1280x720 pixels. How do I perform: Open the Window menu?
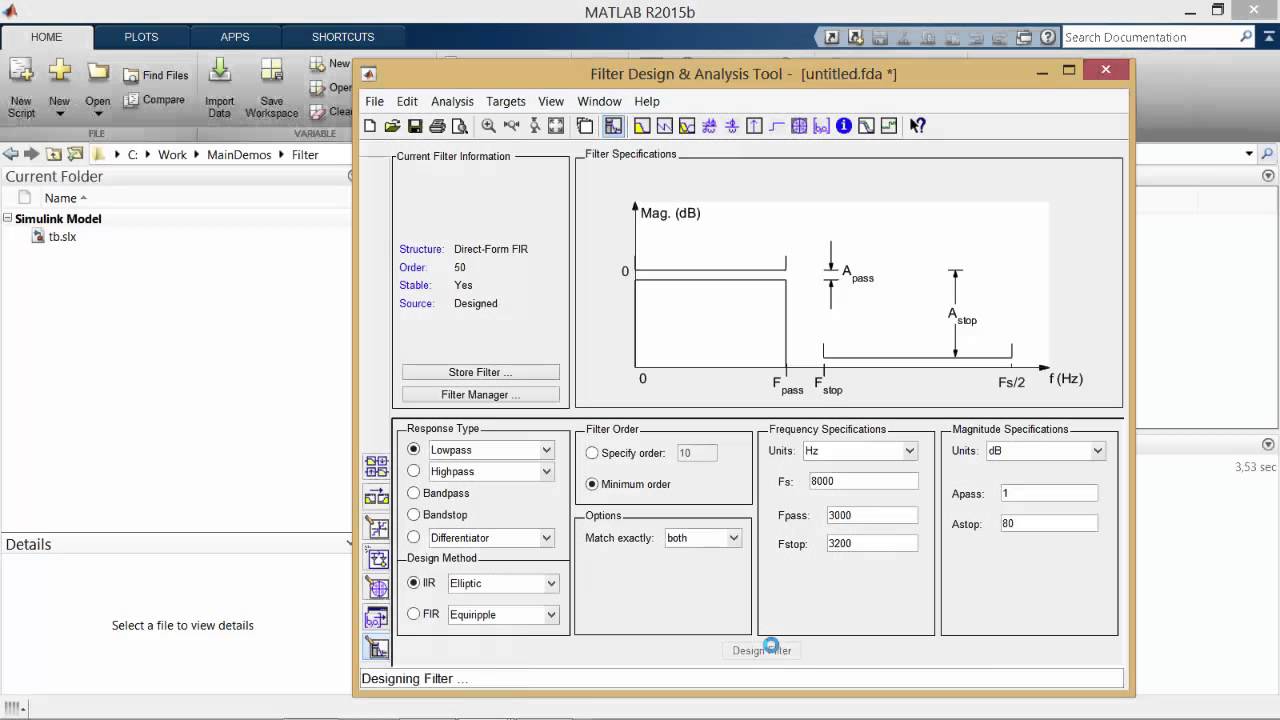599,101
